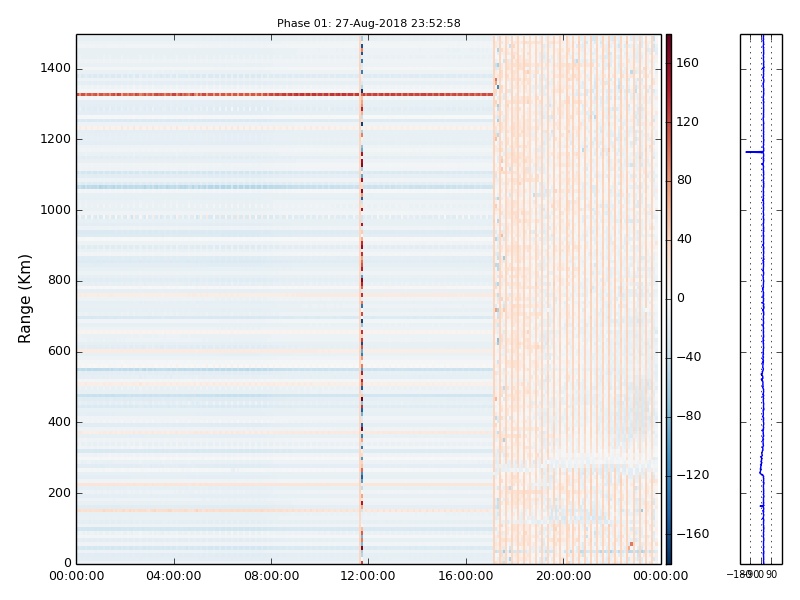The image size is (800, 600).
Task: Click the 04:00:00 time axis label
Action: coord(174,577)
